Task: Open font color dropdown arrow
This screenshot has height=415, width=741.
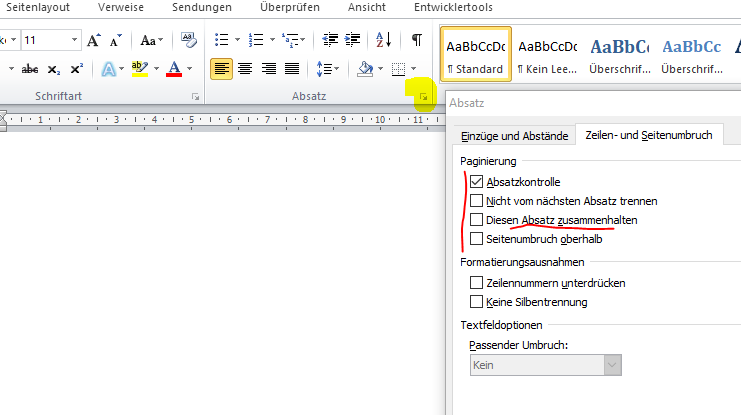Action: point(190,69)
